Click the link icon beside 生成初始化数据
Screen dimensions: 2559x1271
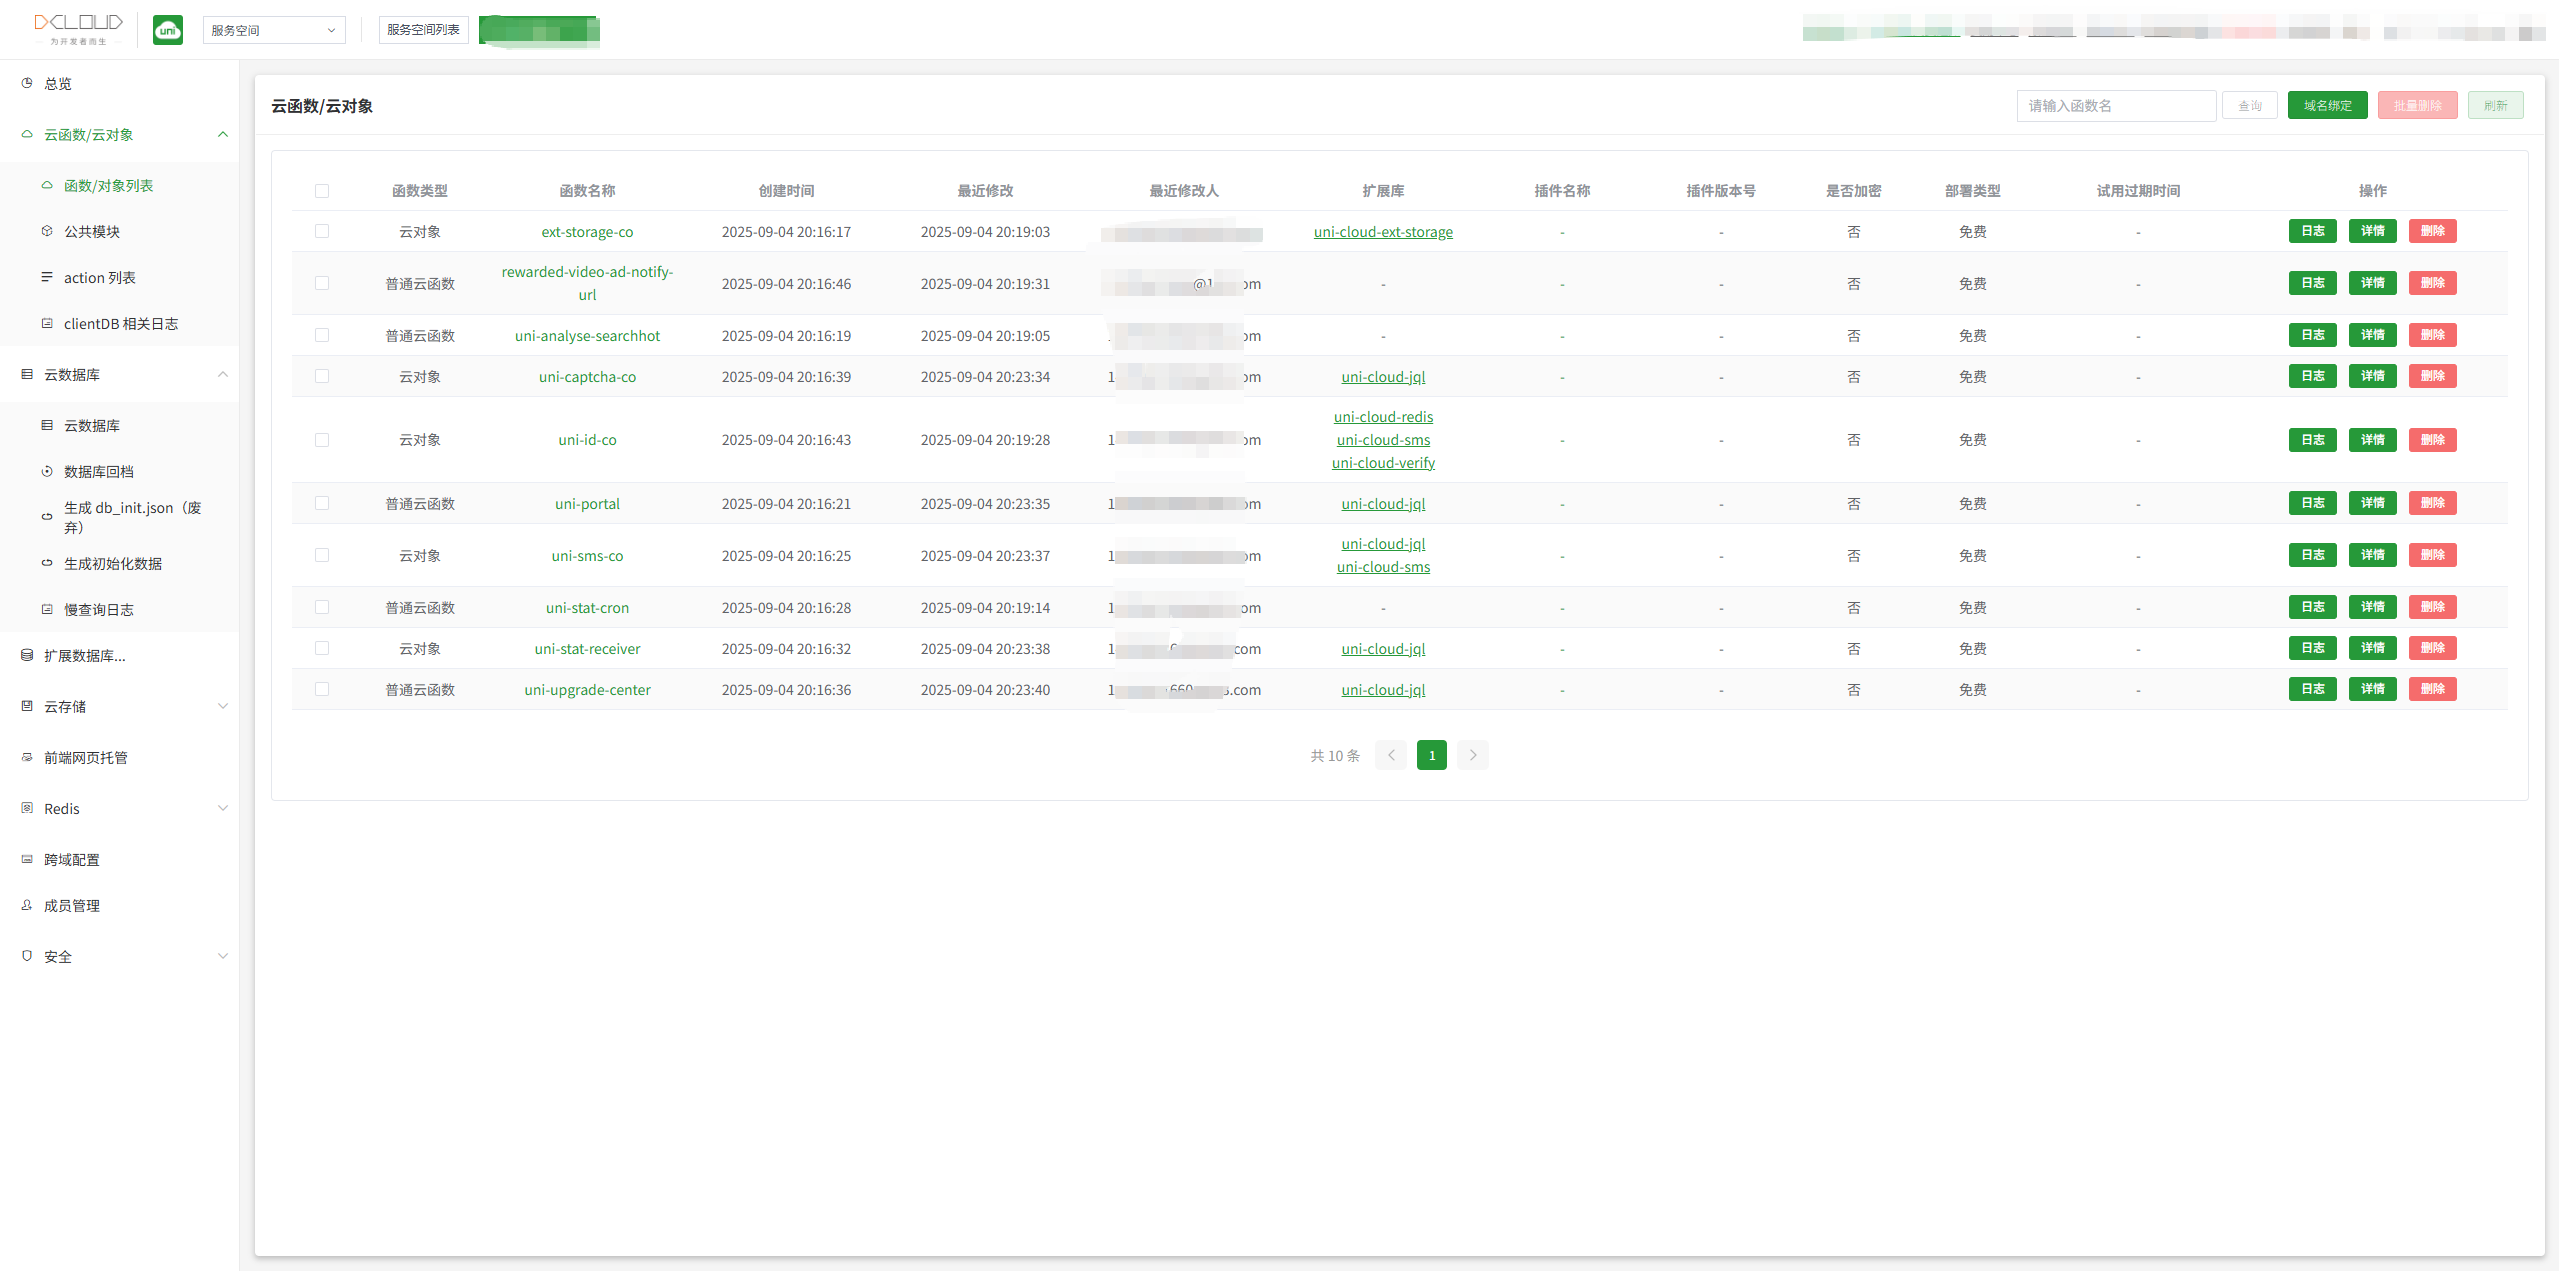pos(47,563)
